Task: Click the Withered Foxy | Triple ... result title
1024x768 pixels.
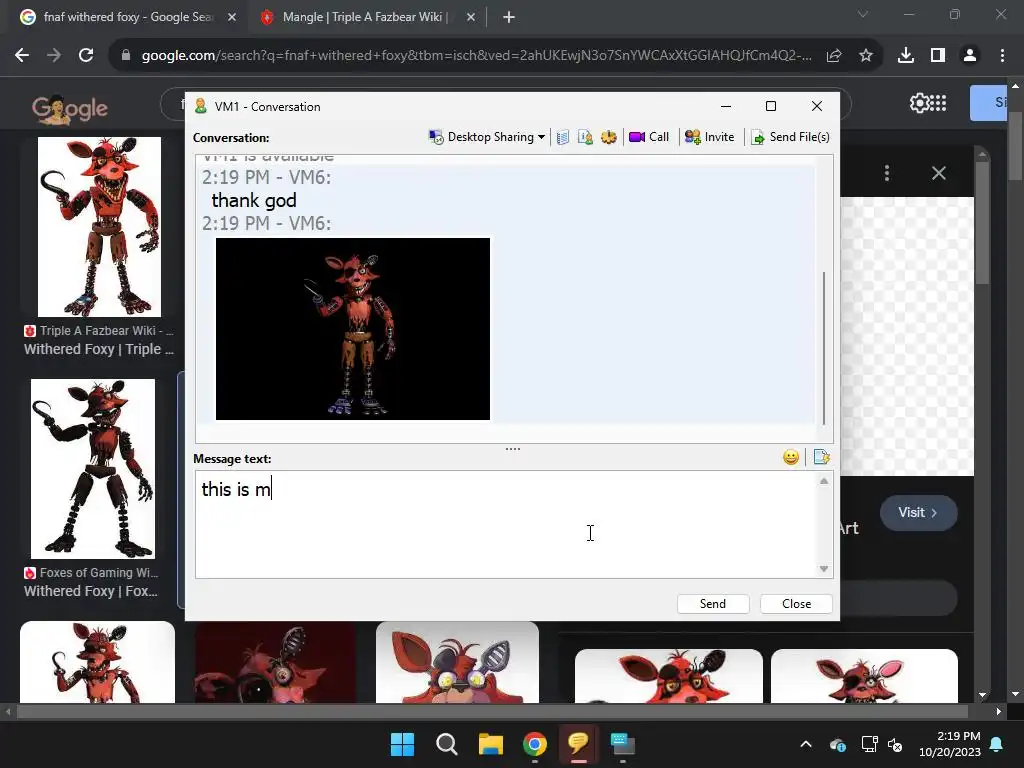Action: 99,349
